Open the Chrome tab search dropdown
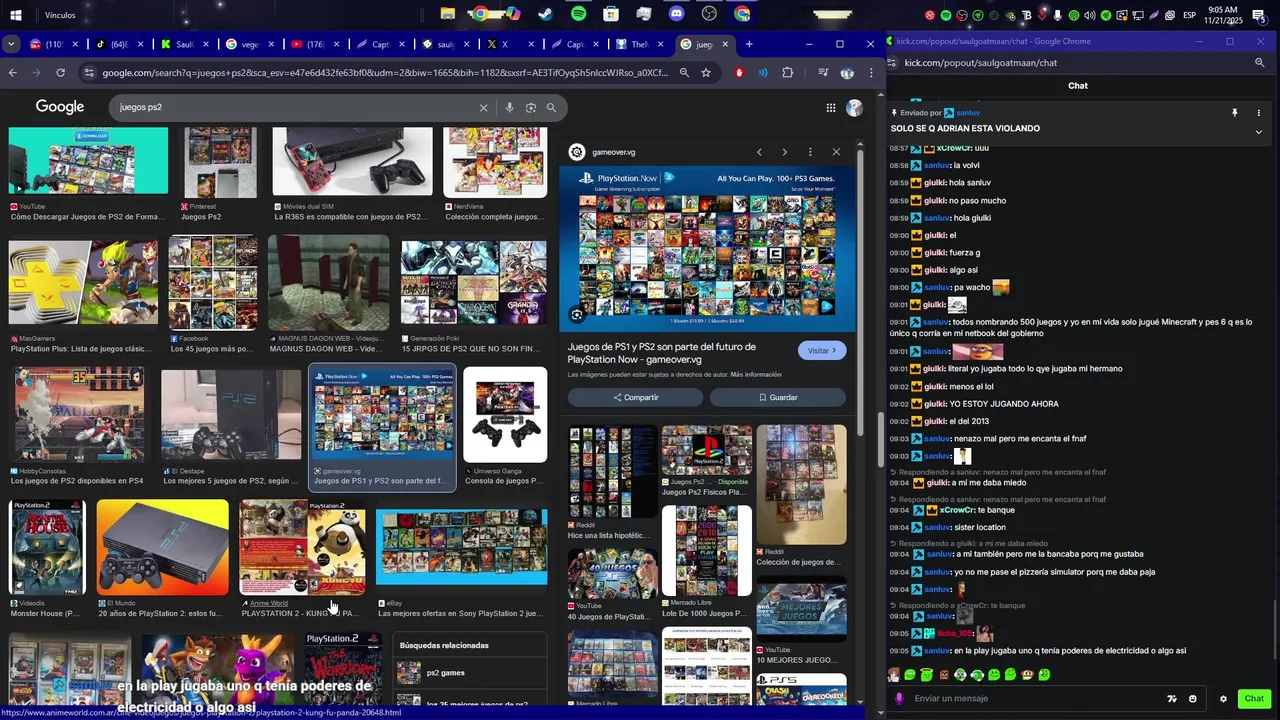This screenshot has height=720, width=1280. [11, 44]
